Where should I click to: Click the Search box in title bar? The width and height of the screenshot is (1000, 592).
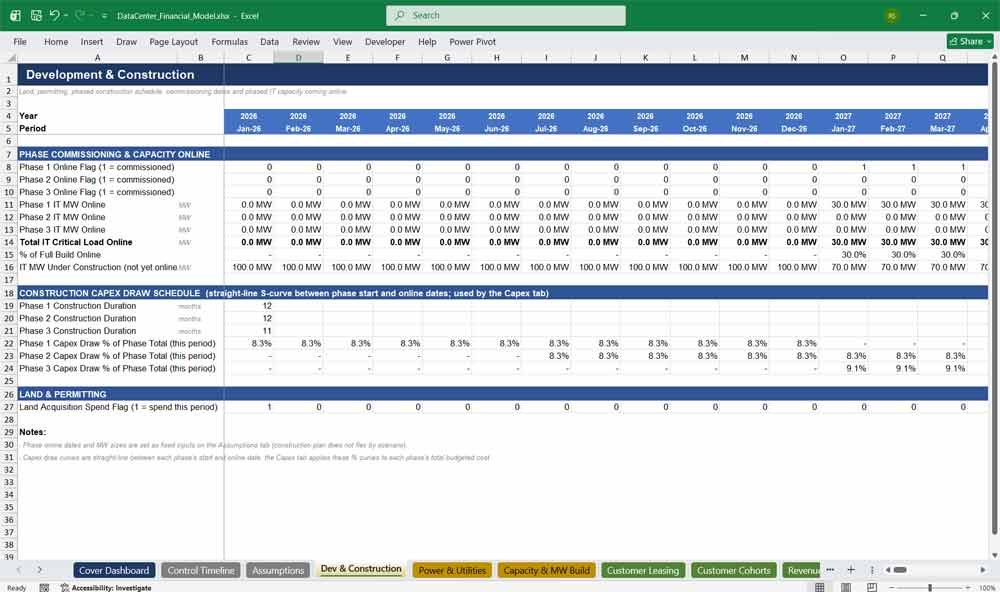click(506, 15)
